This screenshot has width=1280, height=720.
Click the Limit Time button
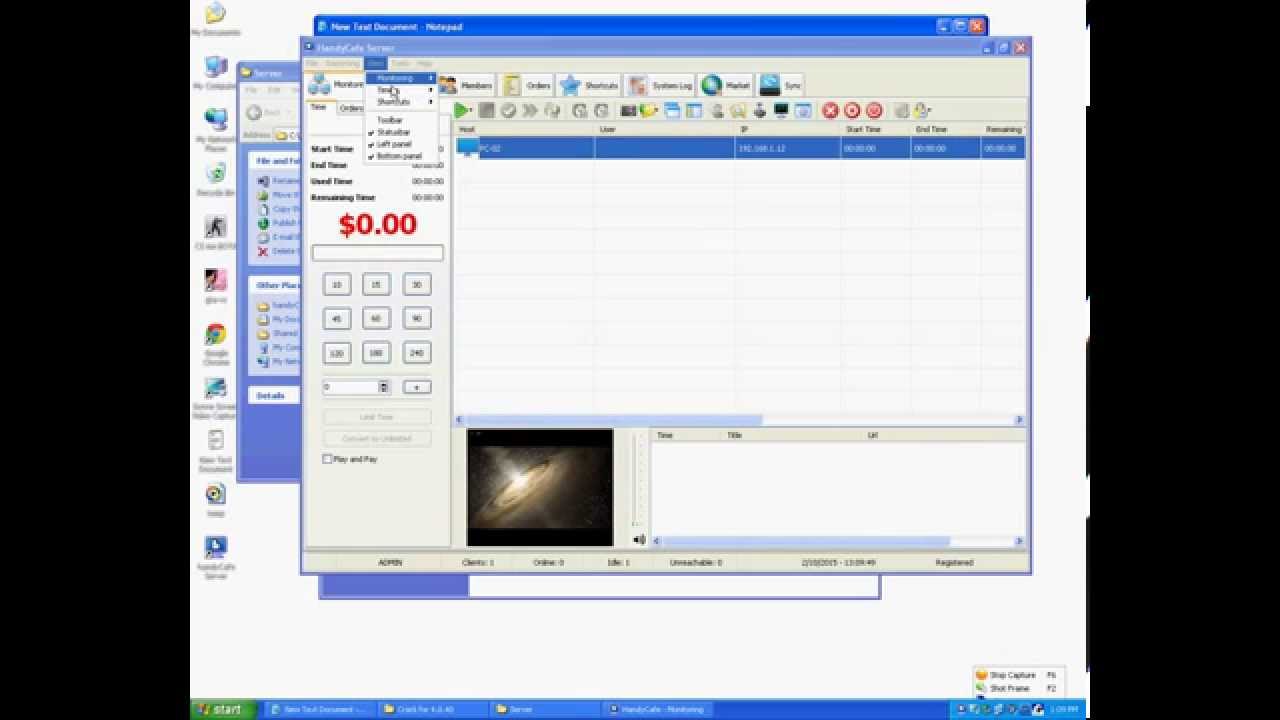(x=377, y=417)
